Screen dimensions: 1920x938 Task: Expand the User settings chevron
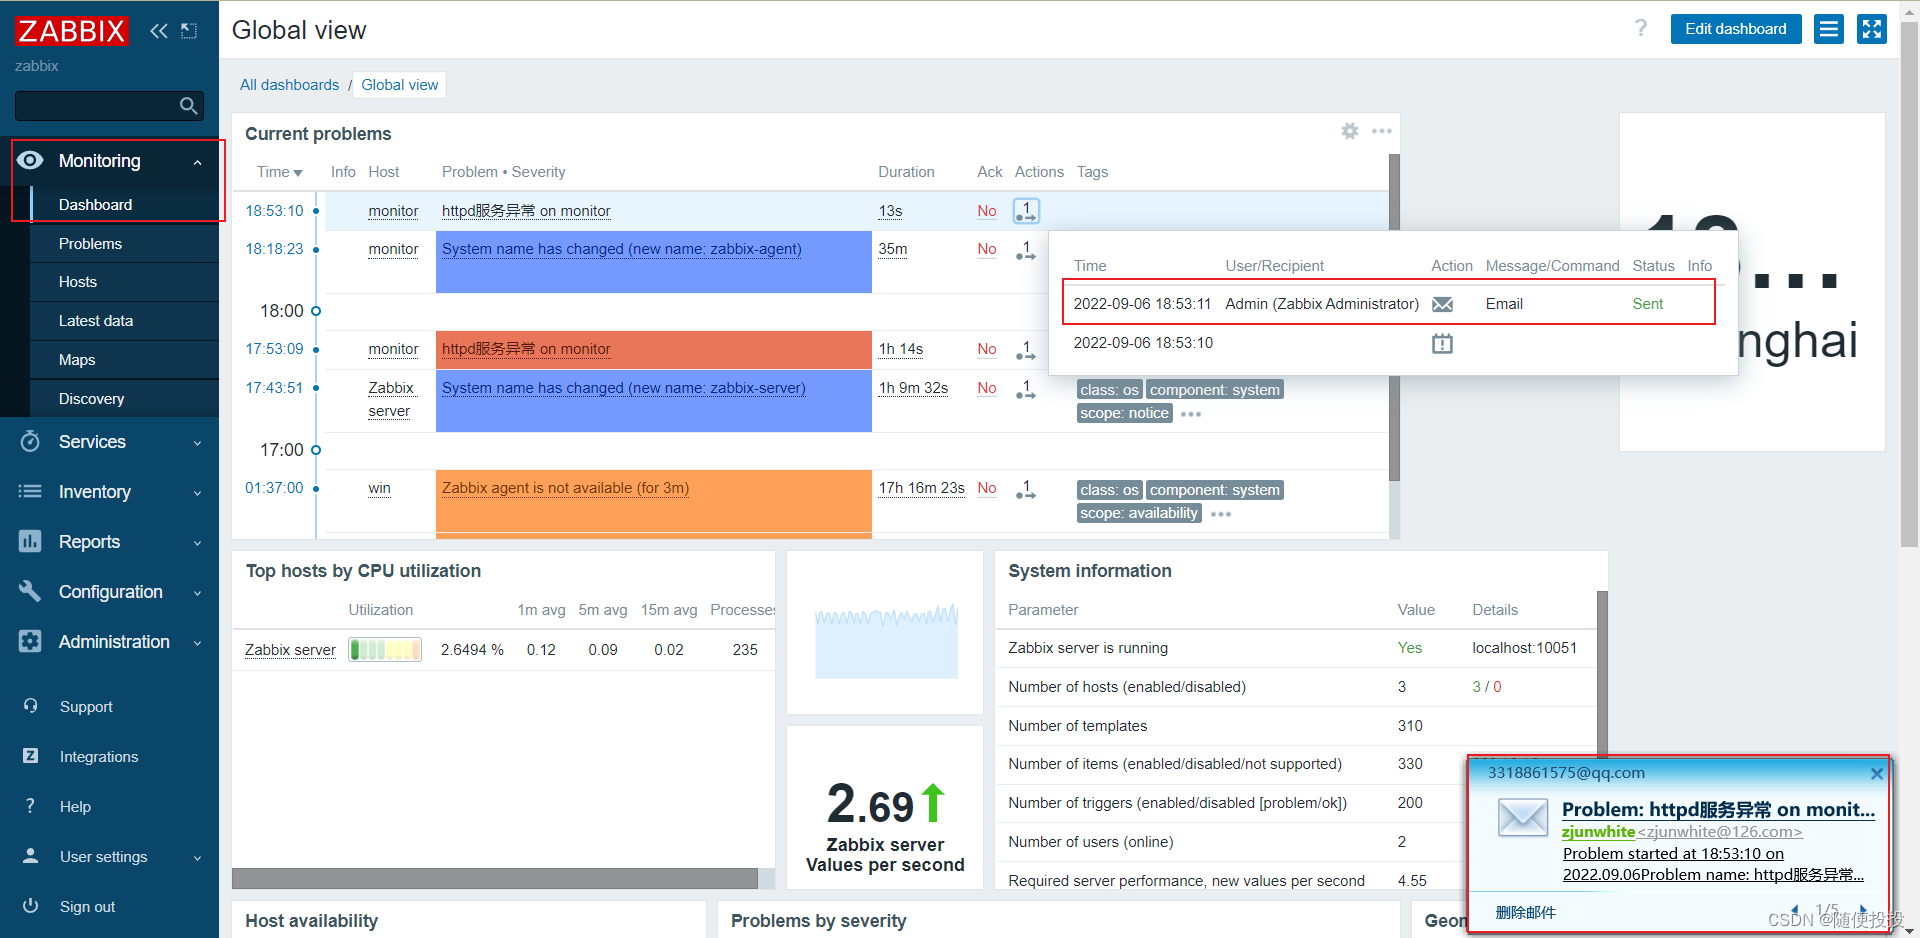198,858
